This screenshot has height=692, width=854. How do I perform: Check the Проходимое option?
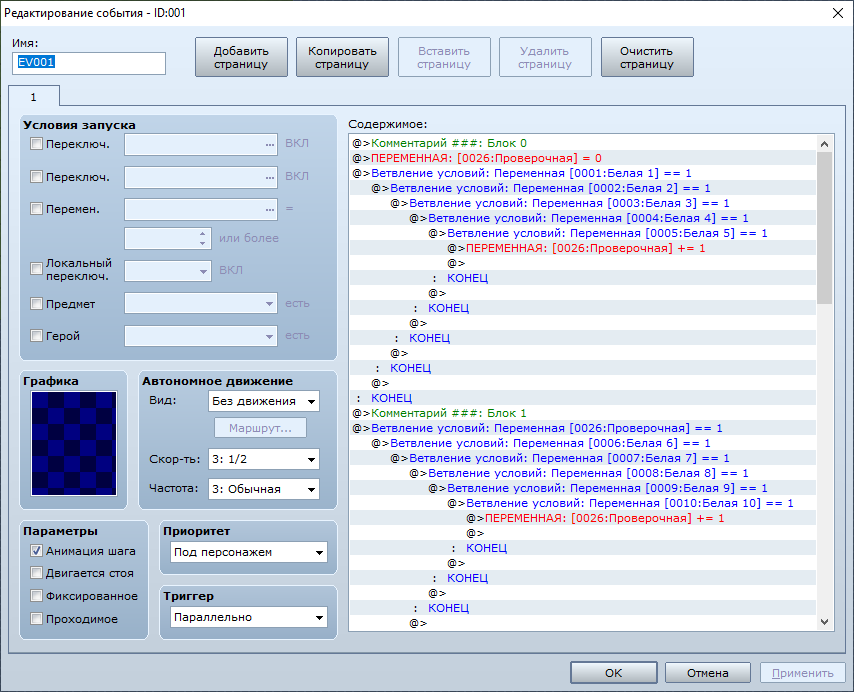click(x=36, y=619)
